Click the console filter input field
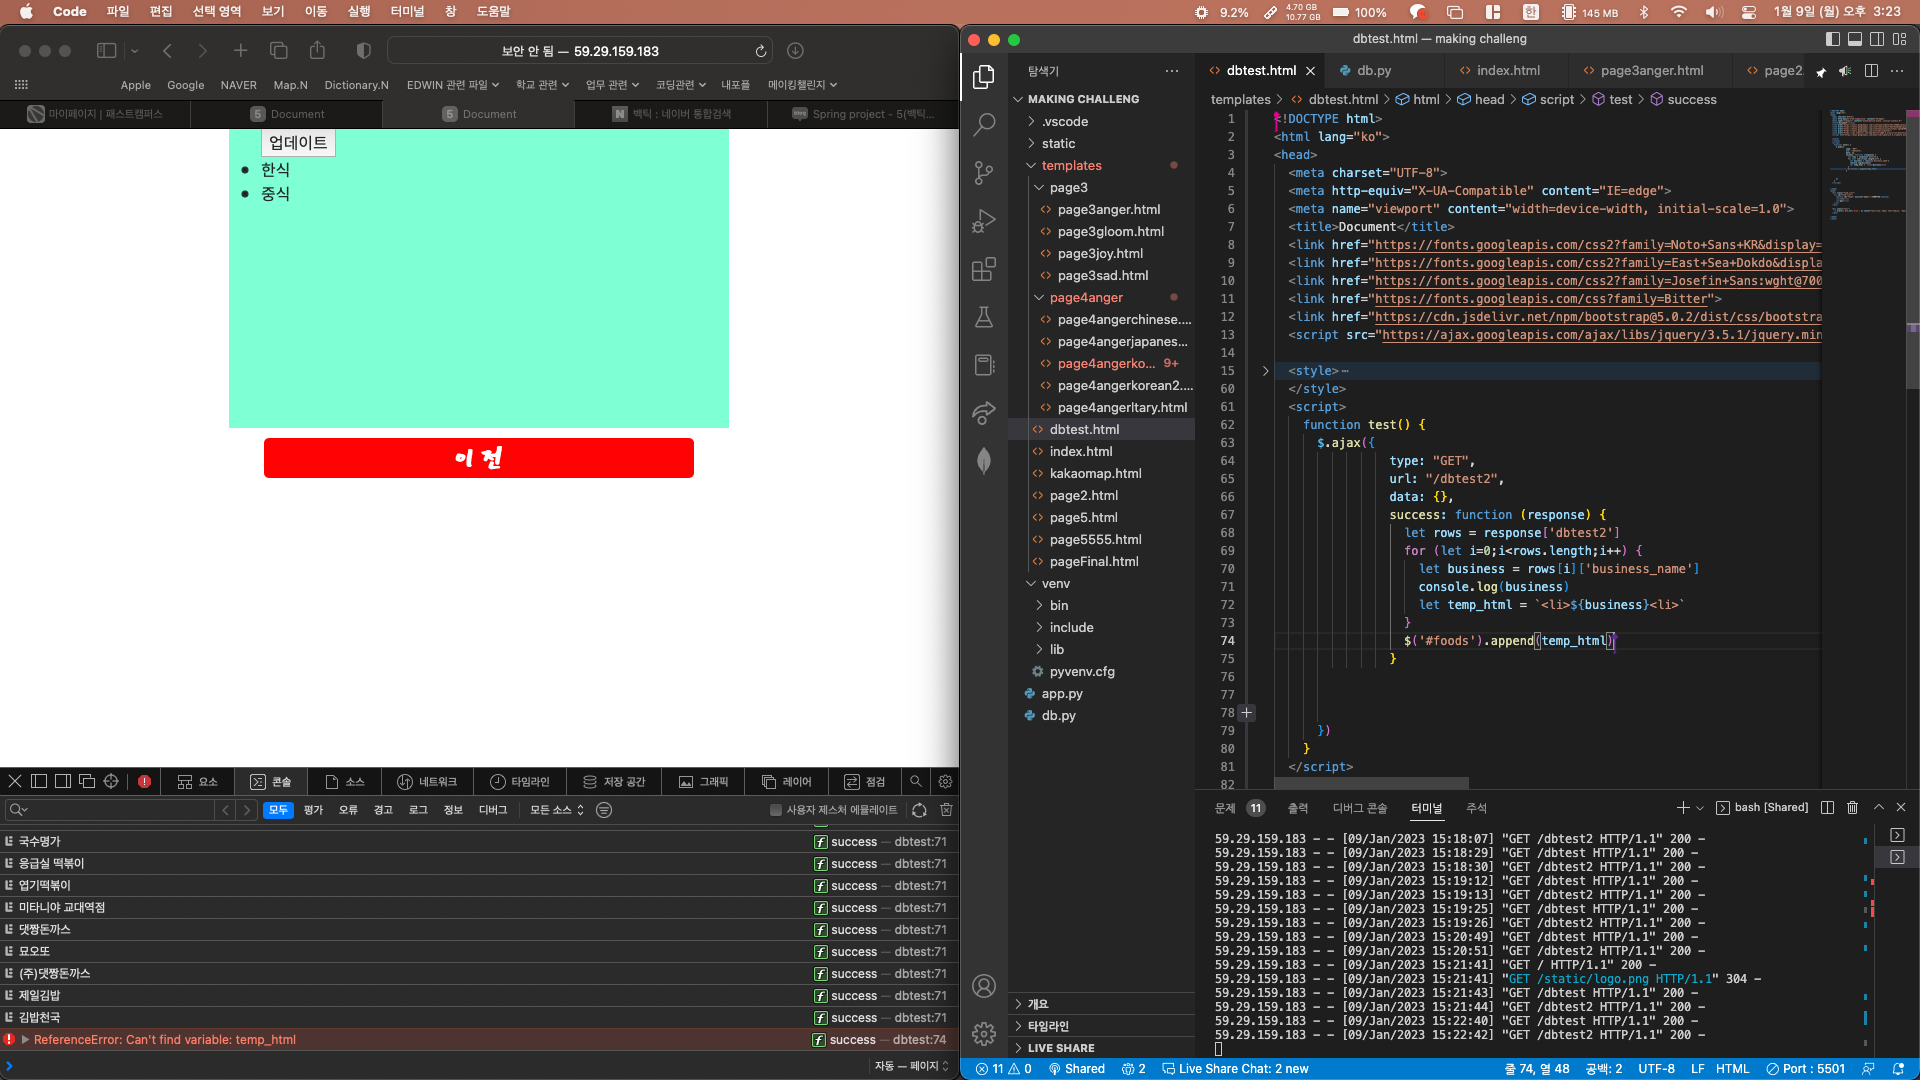 (110, 810)
